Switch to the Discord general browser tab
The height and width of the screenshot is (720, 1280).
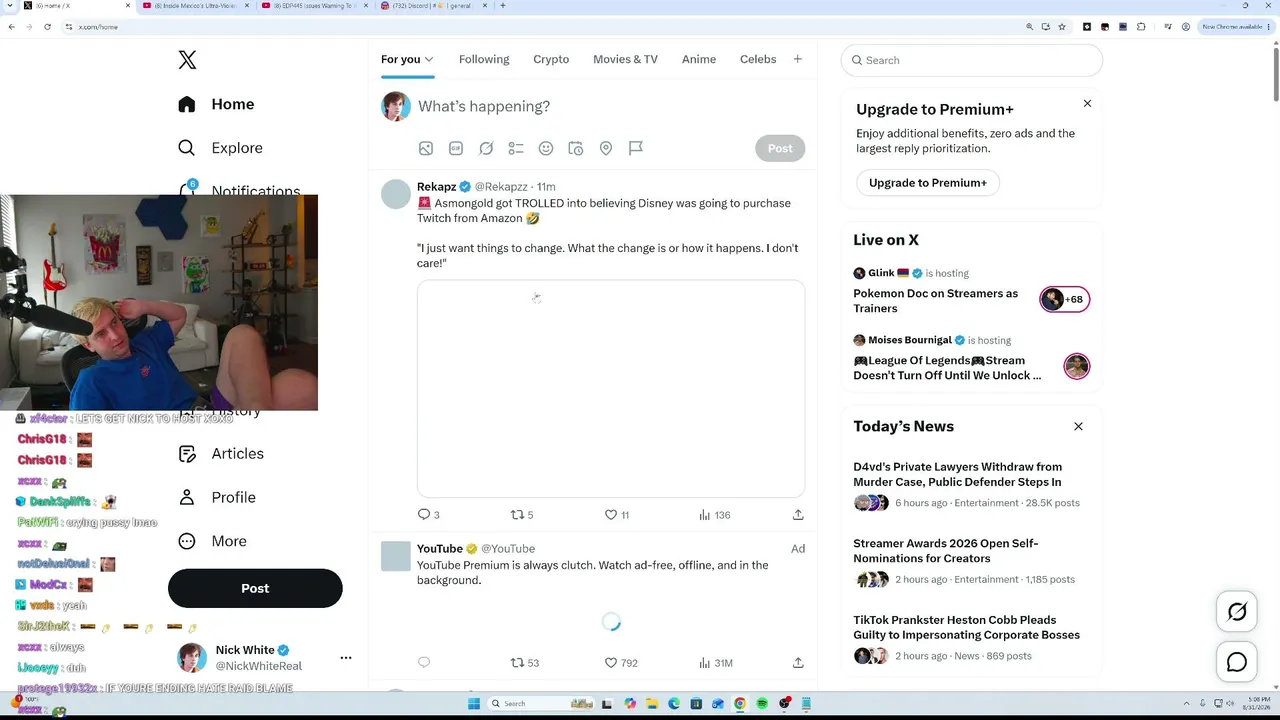point(432,6)
